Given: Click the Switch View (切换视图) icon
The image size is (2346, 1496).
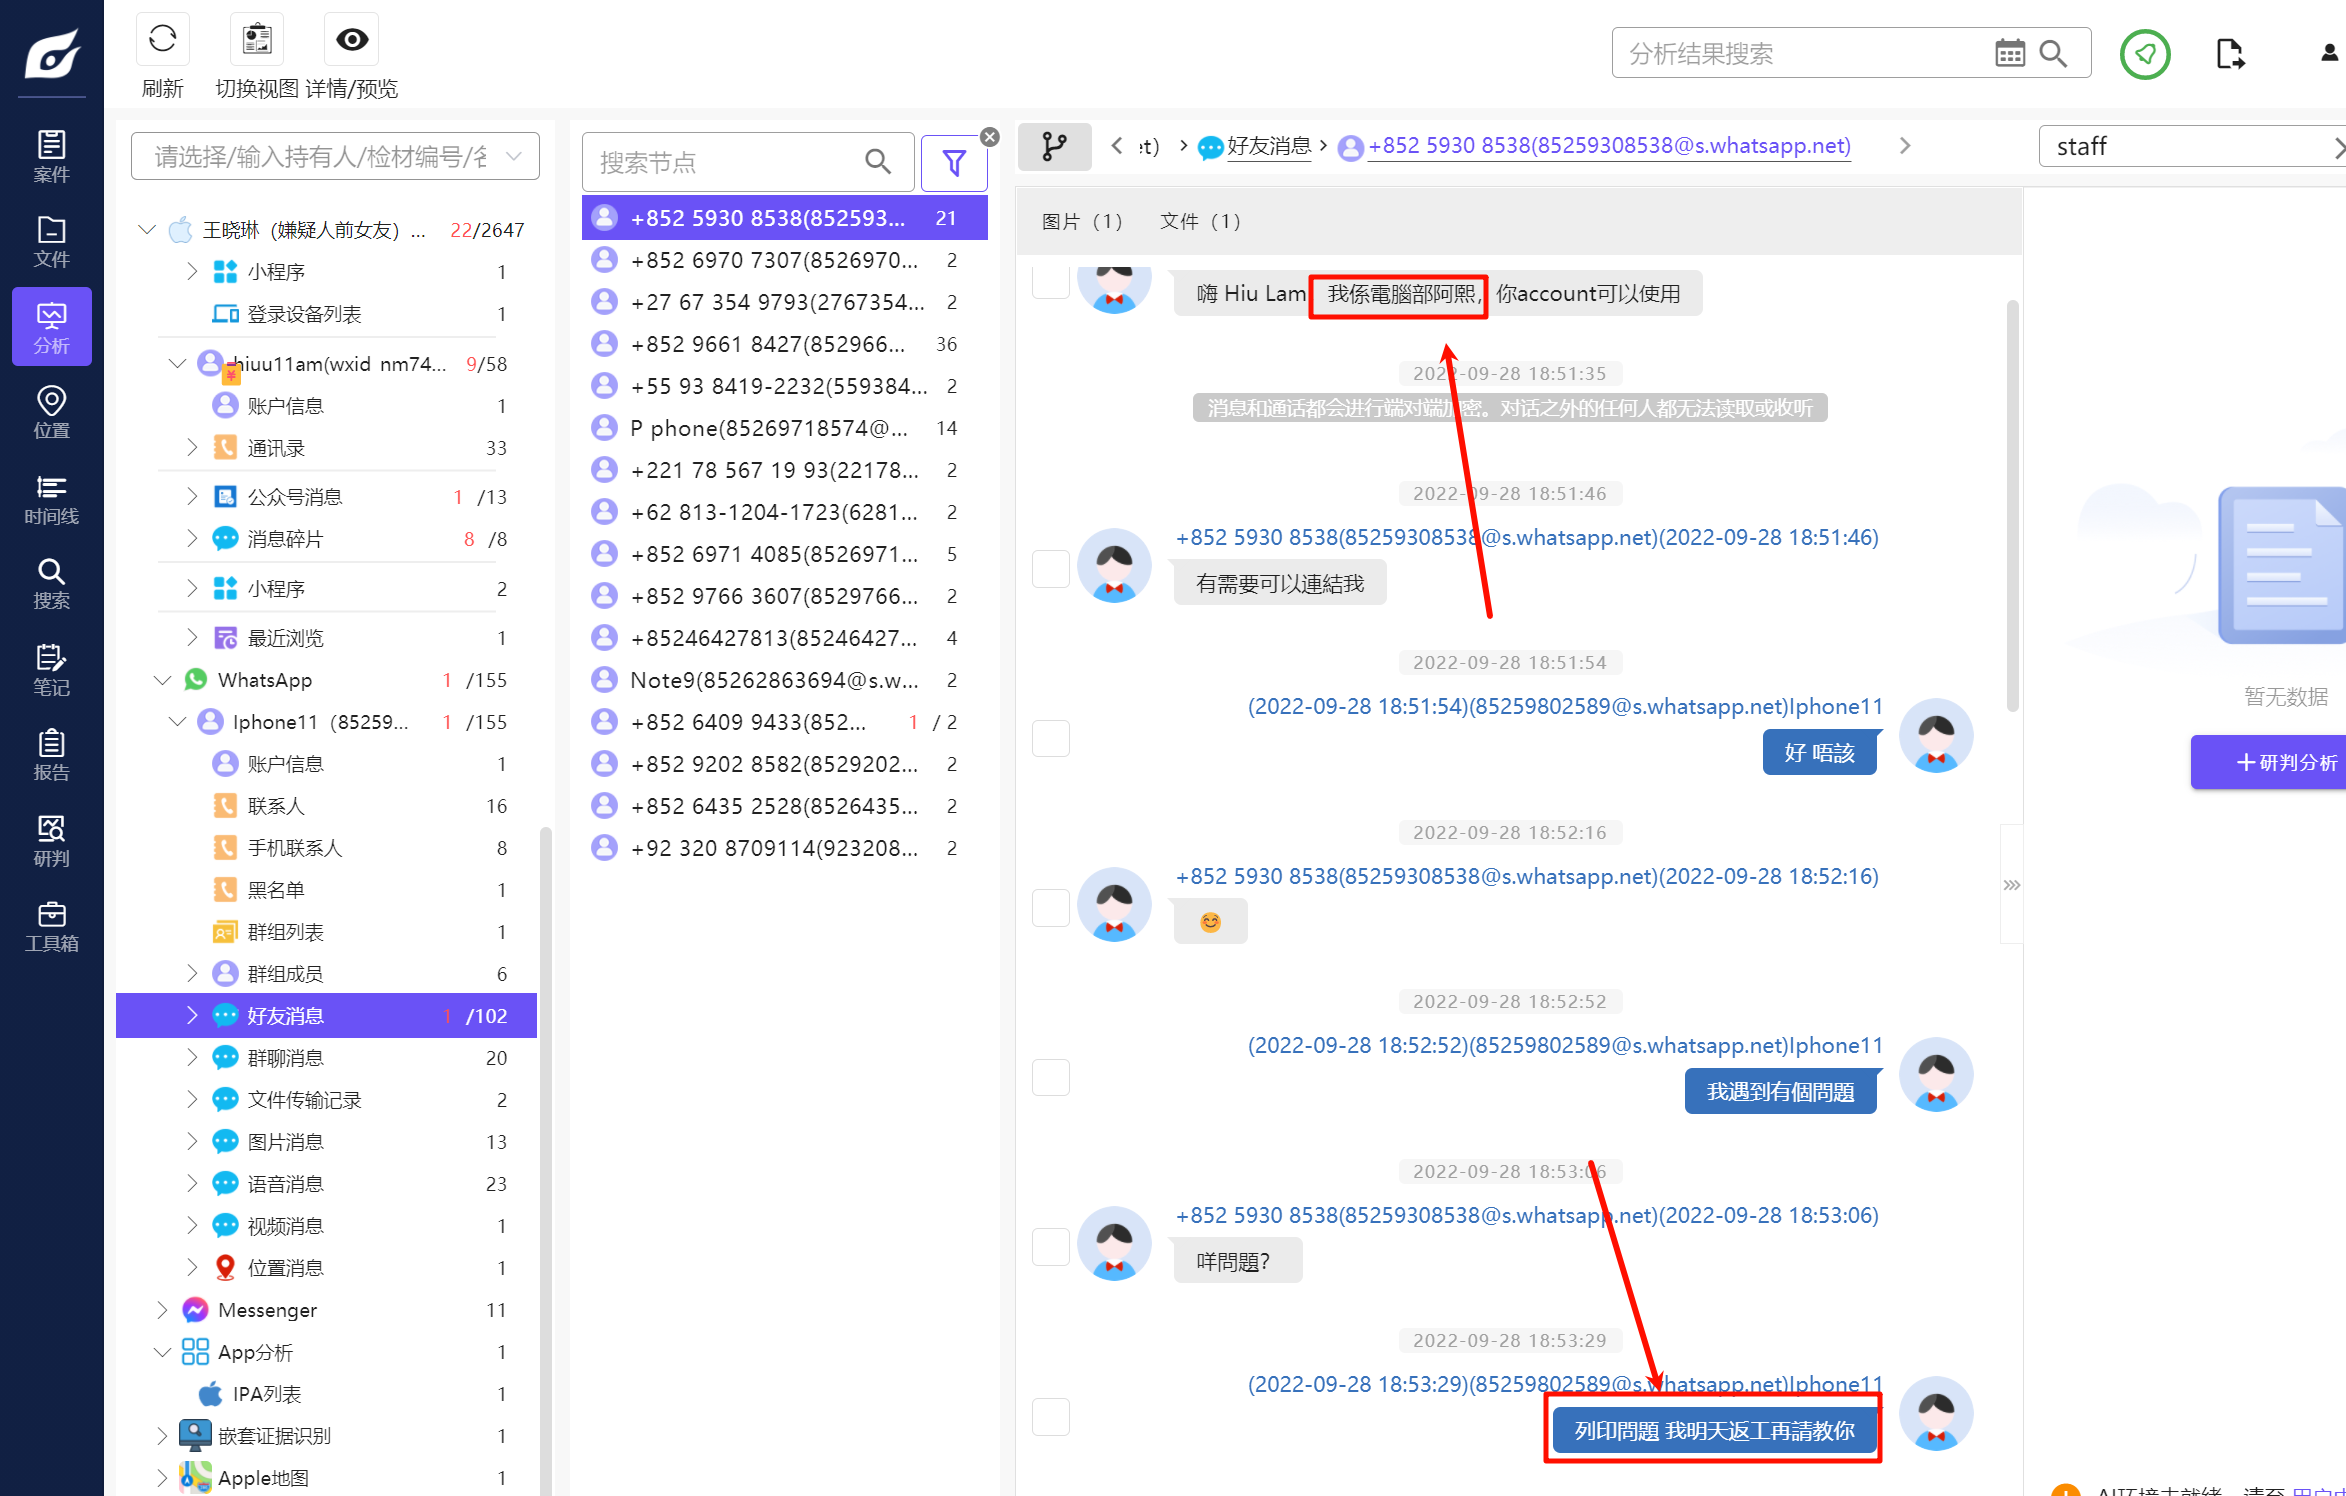Looking at the screenshot, I should (x=257, y=40).
